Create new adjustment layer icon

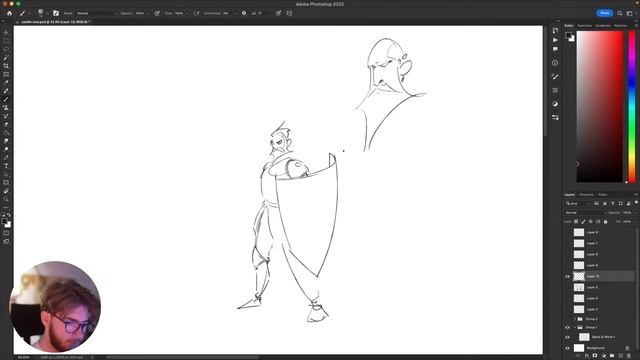603,356
